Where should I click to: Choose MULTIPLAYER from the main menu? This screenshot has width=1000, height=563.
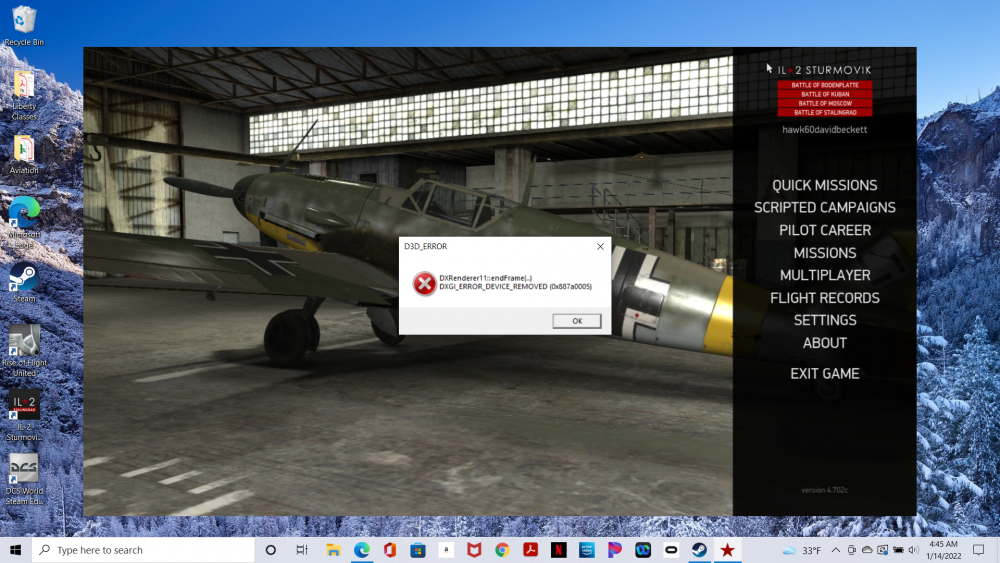(x=825, y=275)
